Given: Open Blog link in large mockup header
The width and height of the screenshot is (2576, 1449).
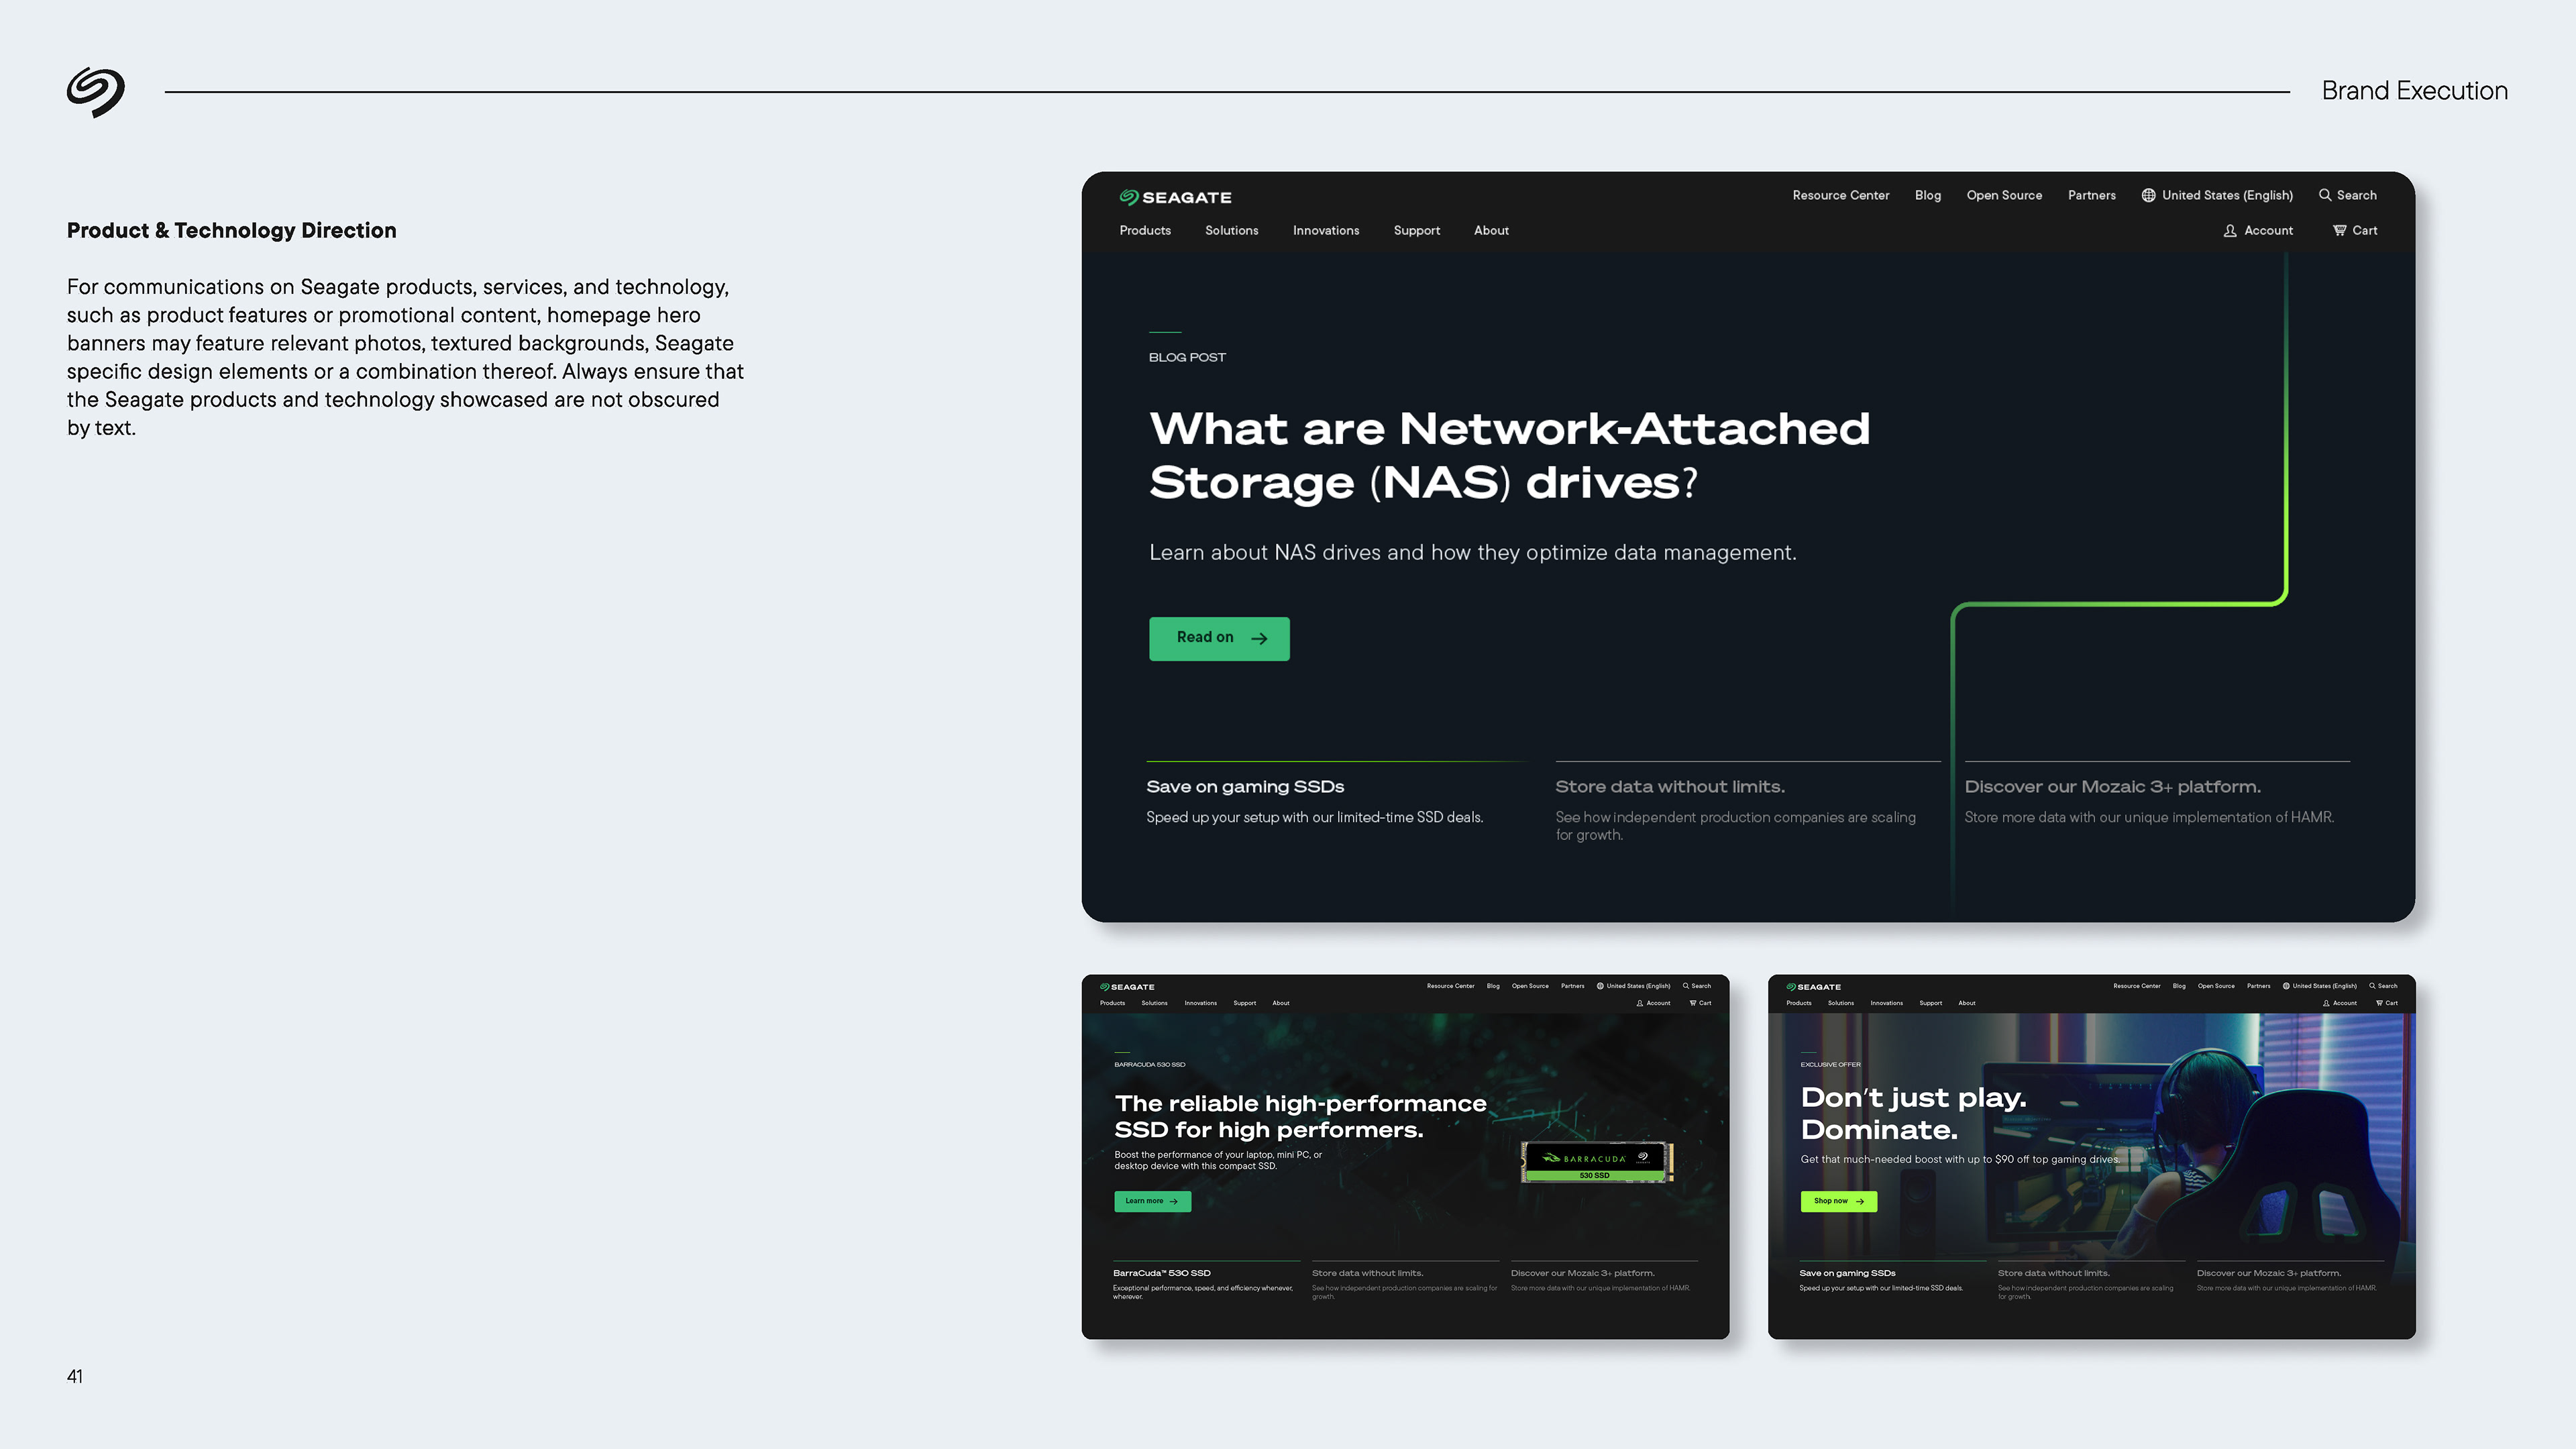Looking at the screenshot, I should [x=1928, y=195].
